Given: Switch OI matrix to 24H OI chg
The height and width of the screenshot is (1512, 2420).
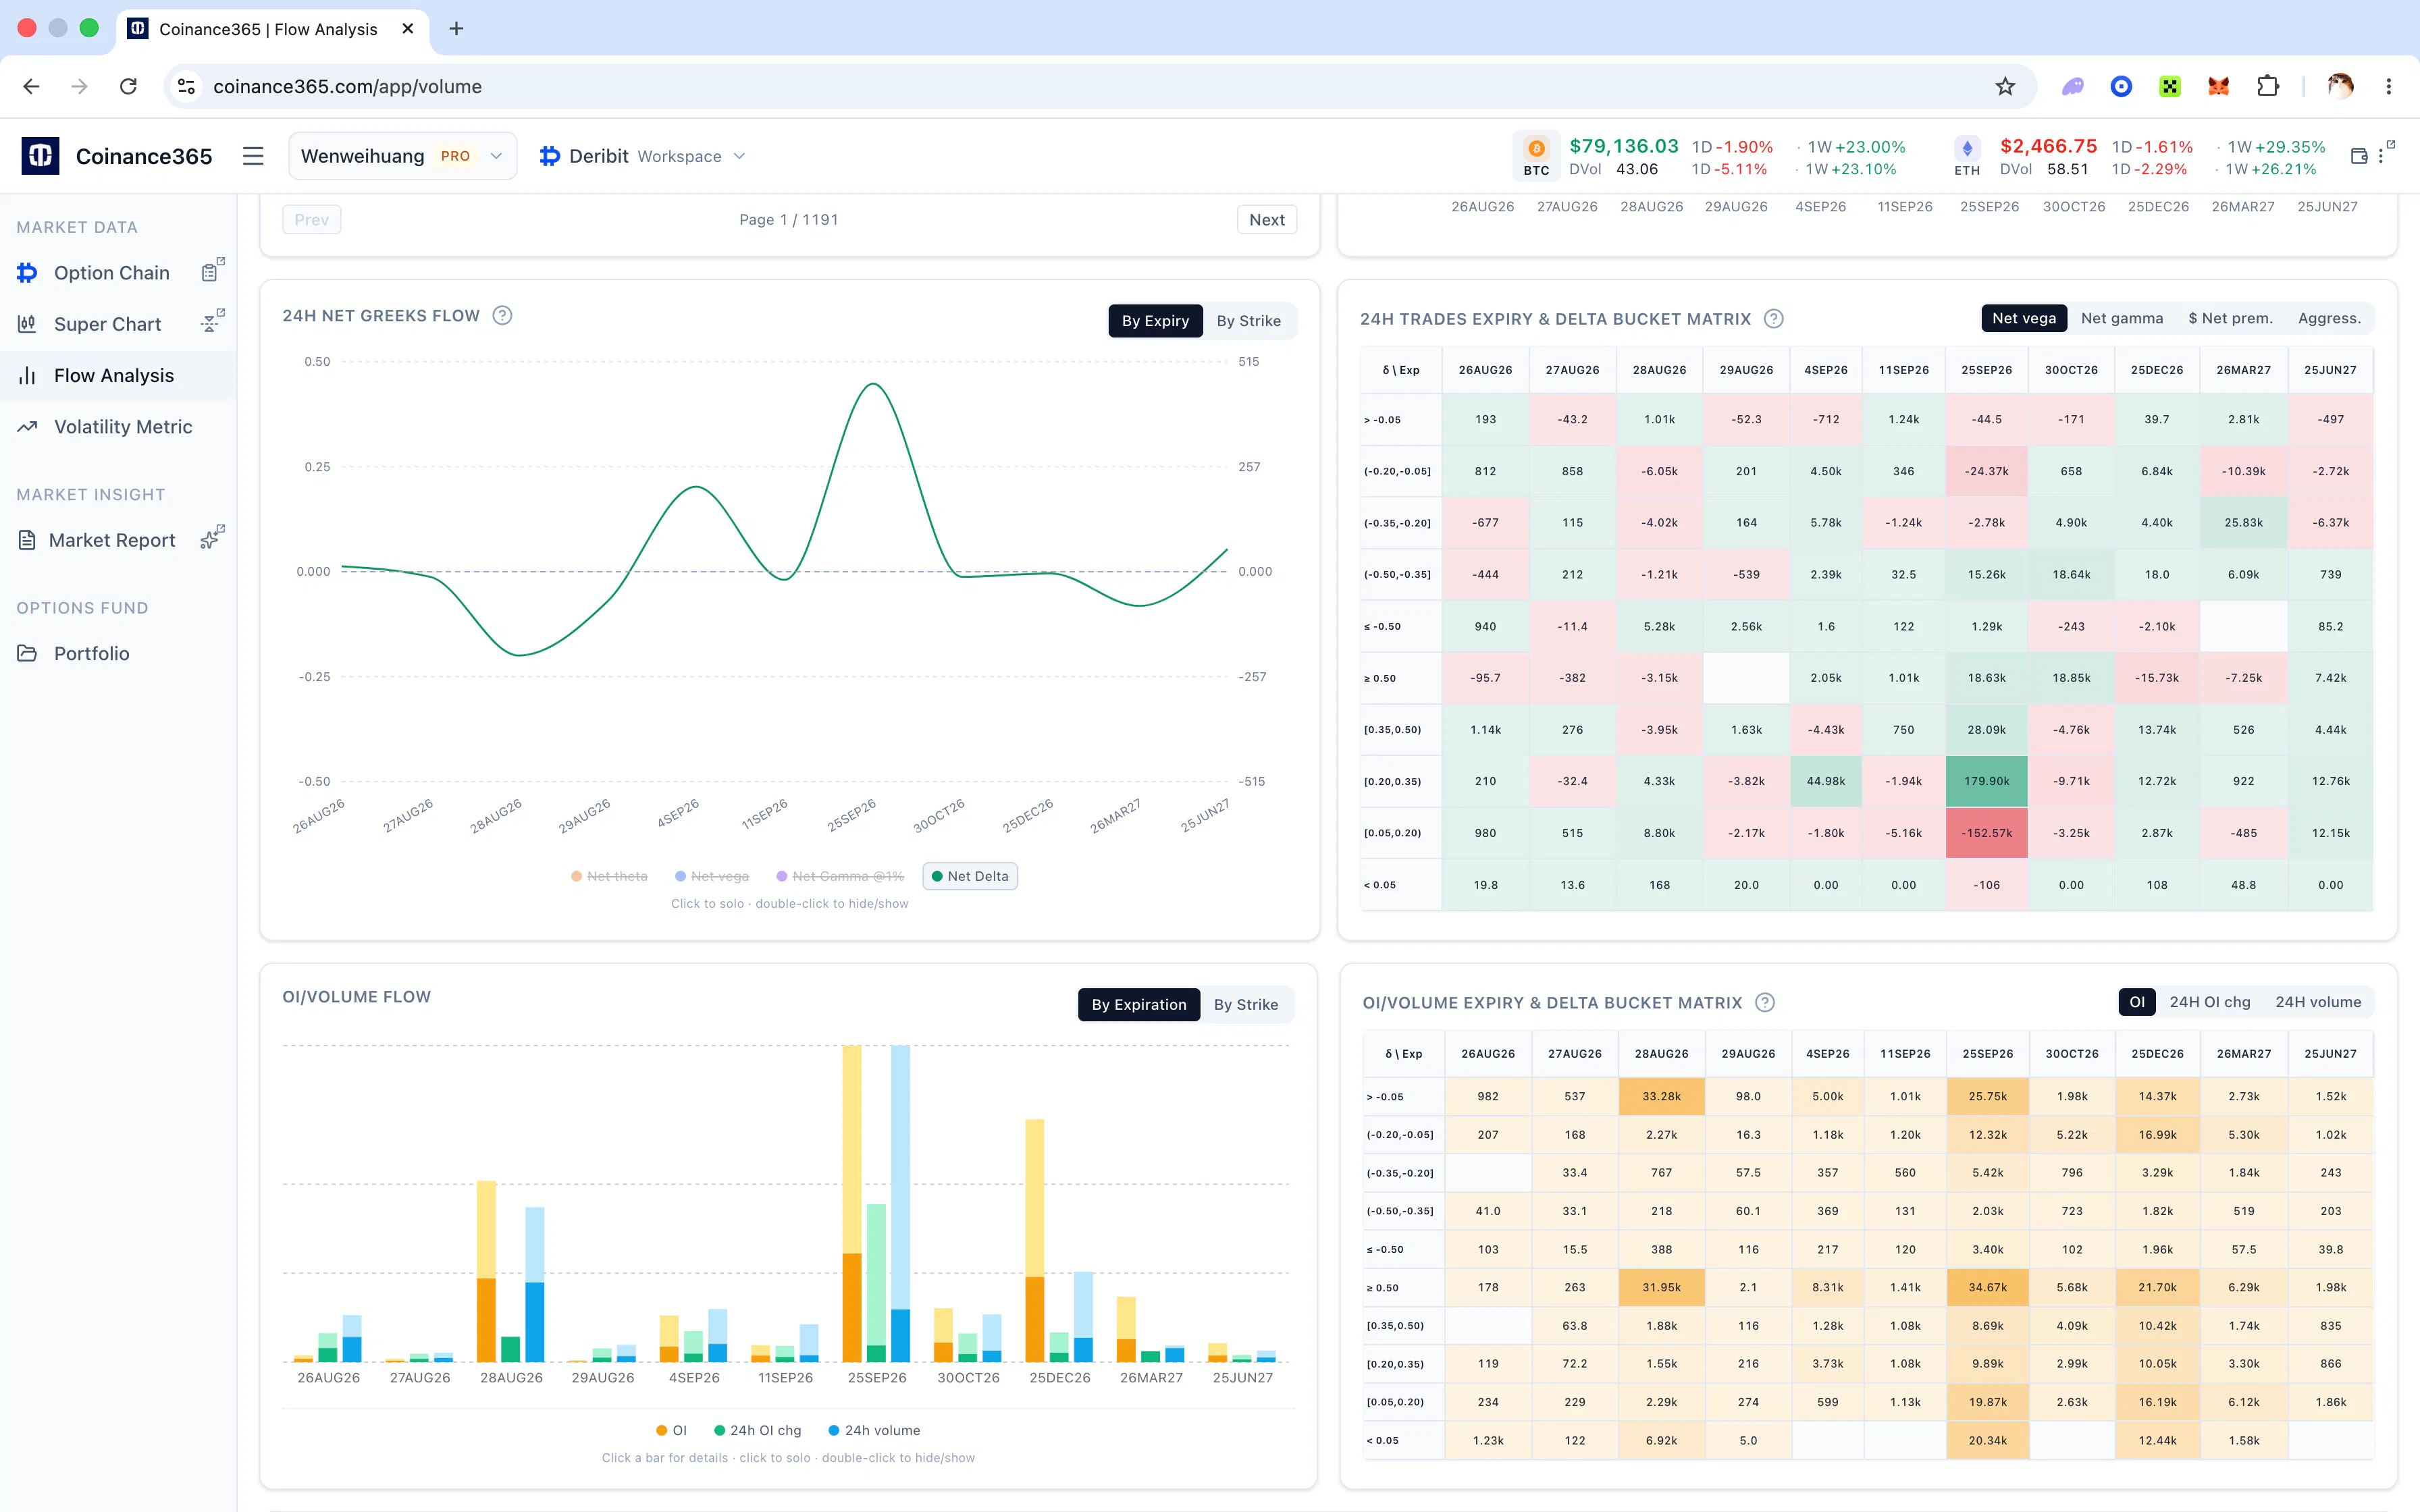Looking at the screenshot, I should pos(2209,1002).
